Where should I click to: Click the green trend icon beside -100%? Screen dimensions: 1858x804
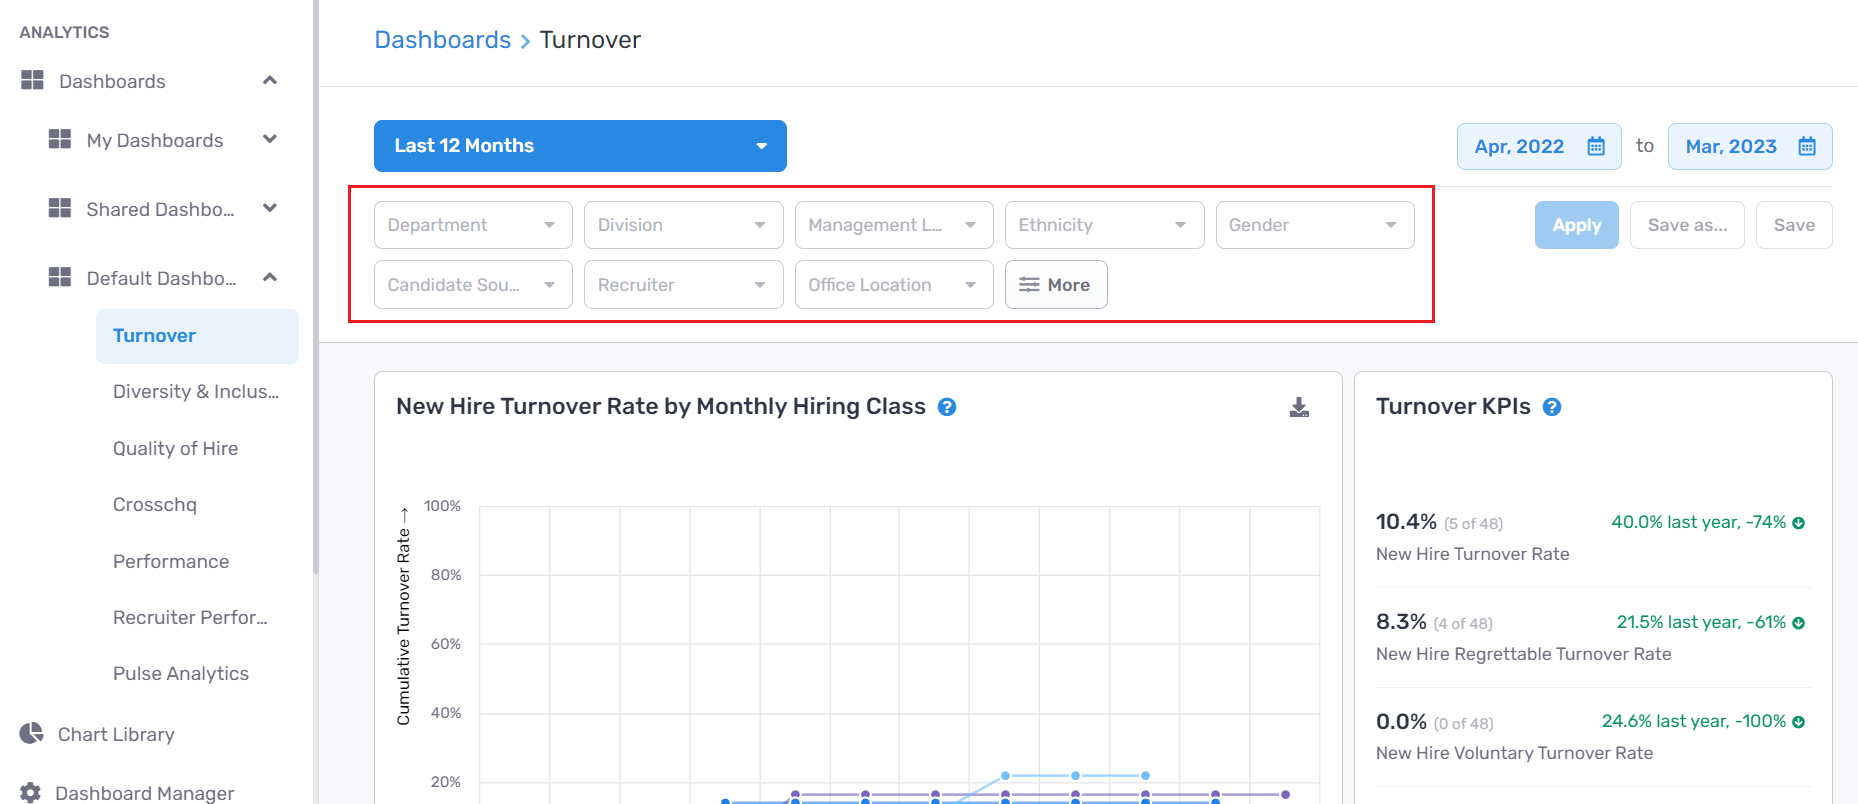click(1798, 722)
